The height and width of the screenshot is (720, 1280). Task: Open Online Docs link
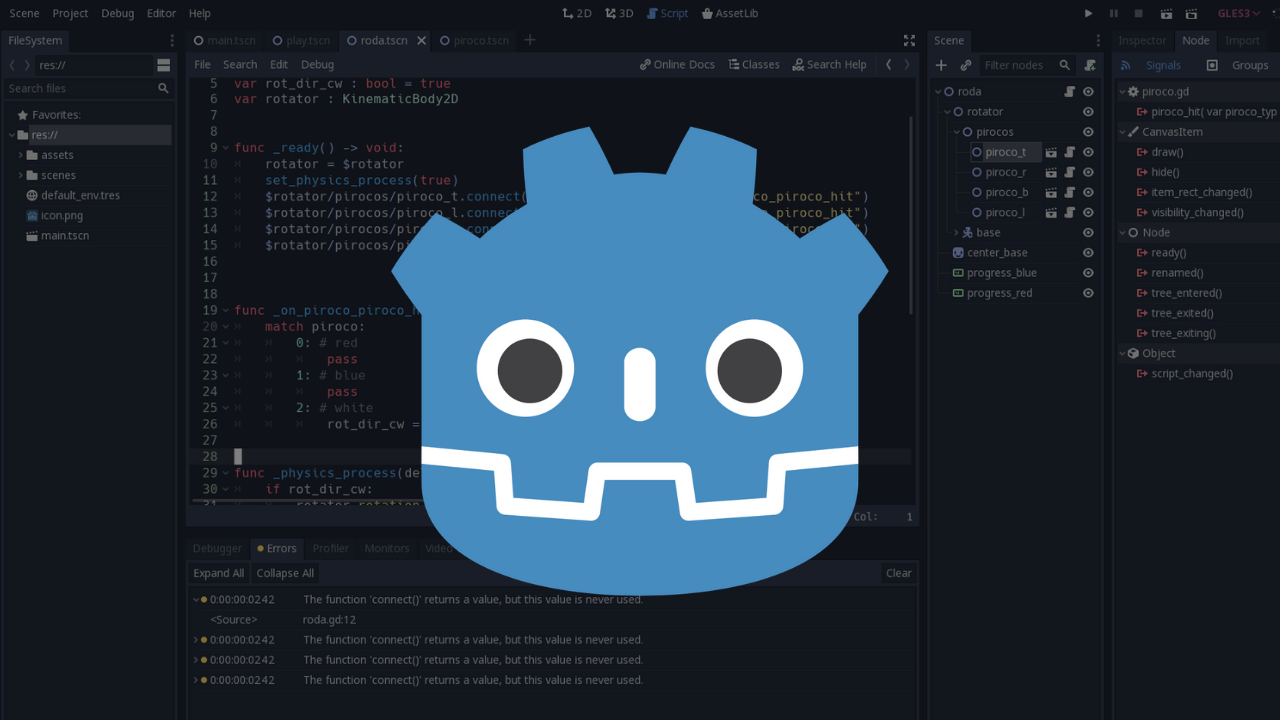coord(677,64)
